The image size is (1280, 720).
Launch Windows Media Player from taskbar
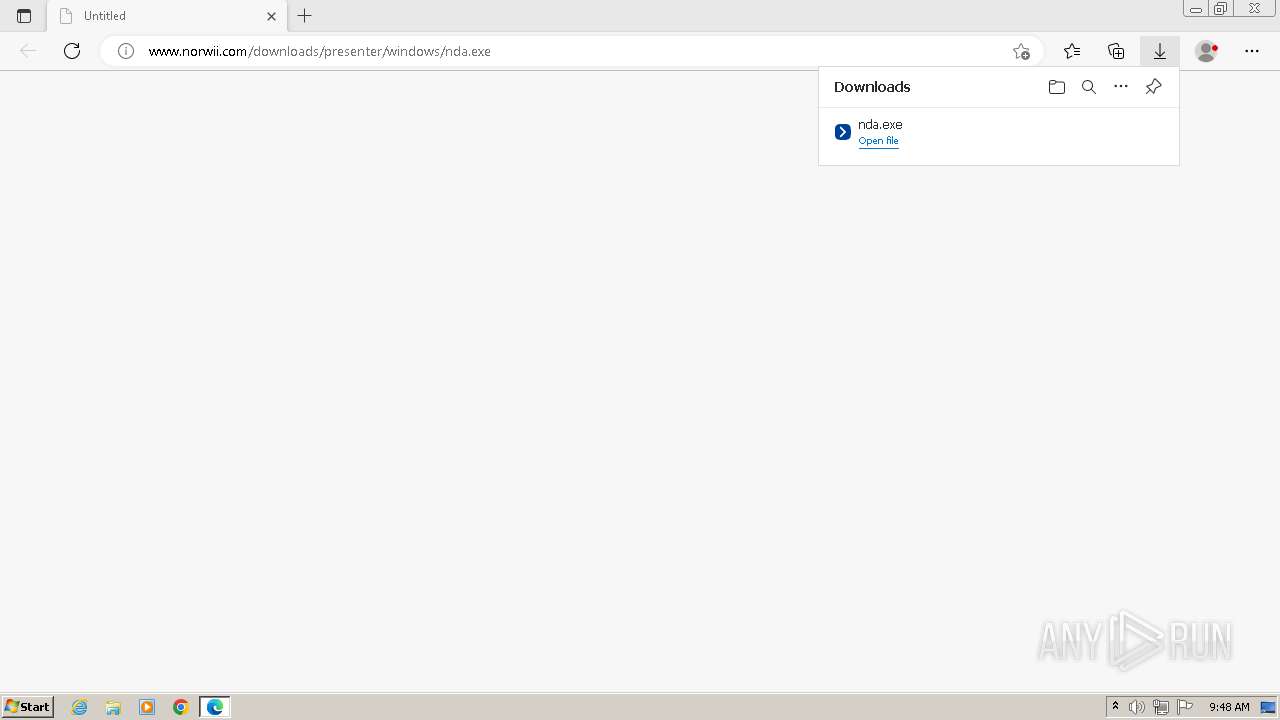tap(147, 707)
